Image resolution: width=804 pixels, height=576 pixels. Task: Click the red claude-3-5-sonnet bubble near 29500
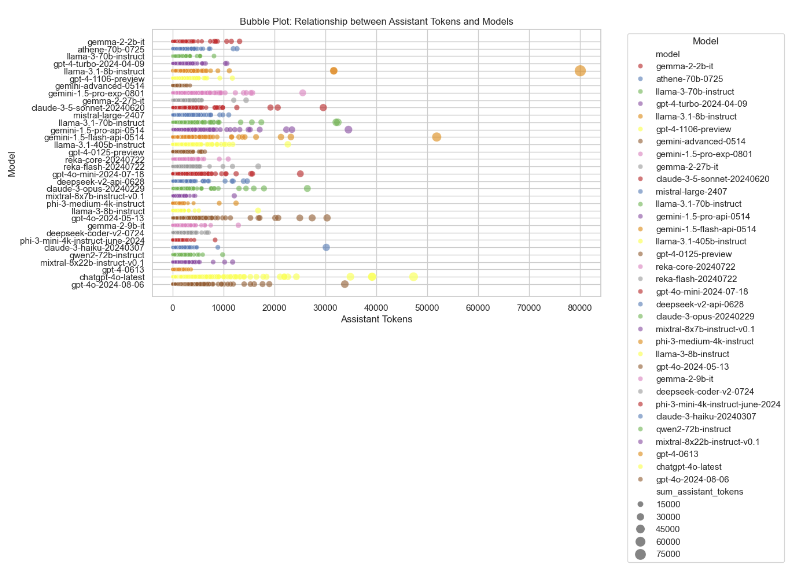pyautogui.click(x=323, y=108)
